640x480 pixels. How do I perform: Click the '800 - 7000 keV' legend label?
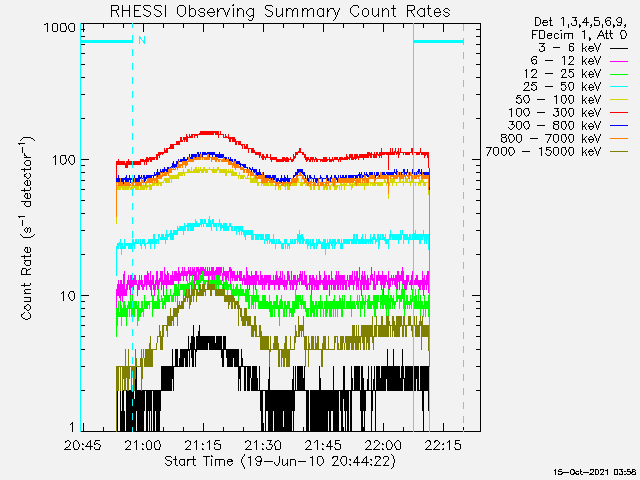551,139
